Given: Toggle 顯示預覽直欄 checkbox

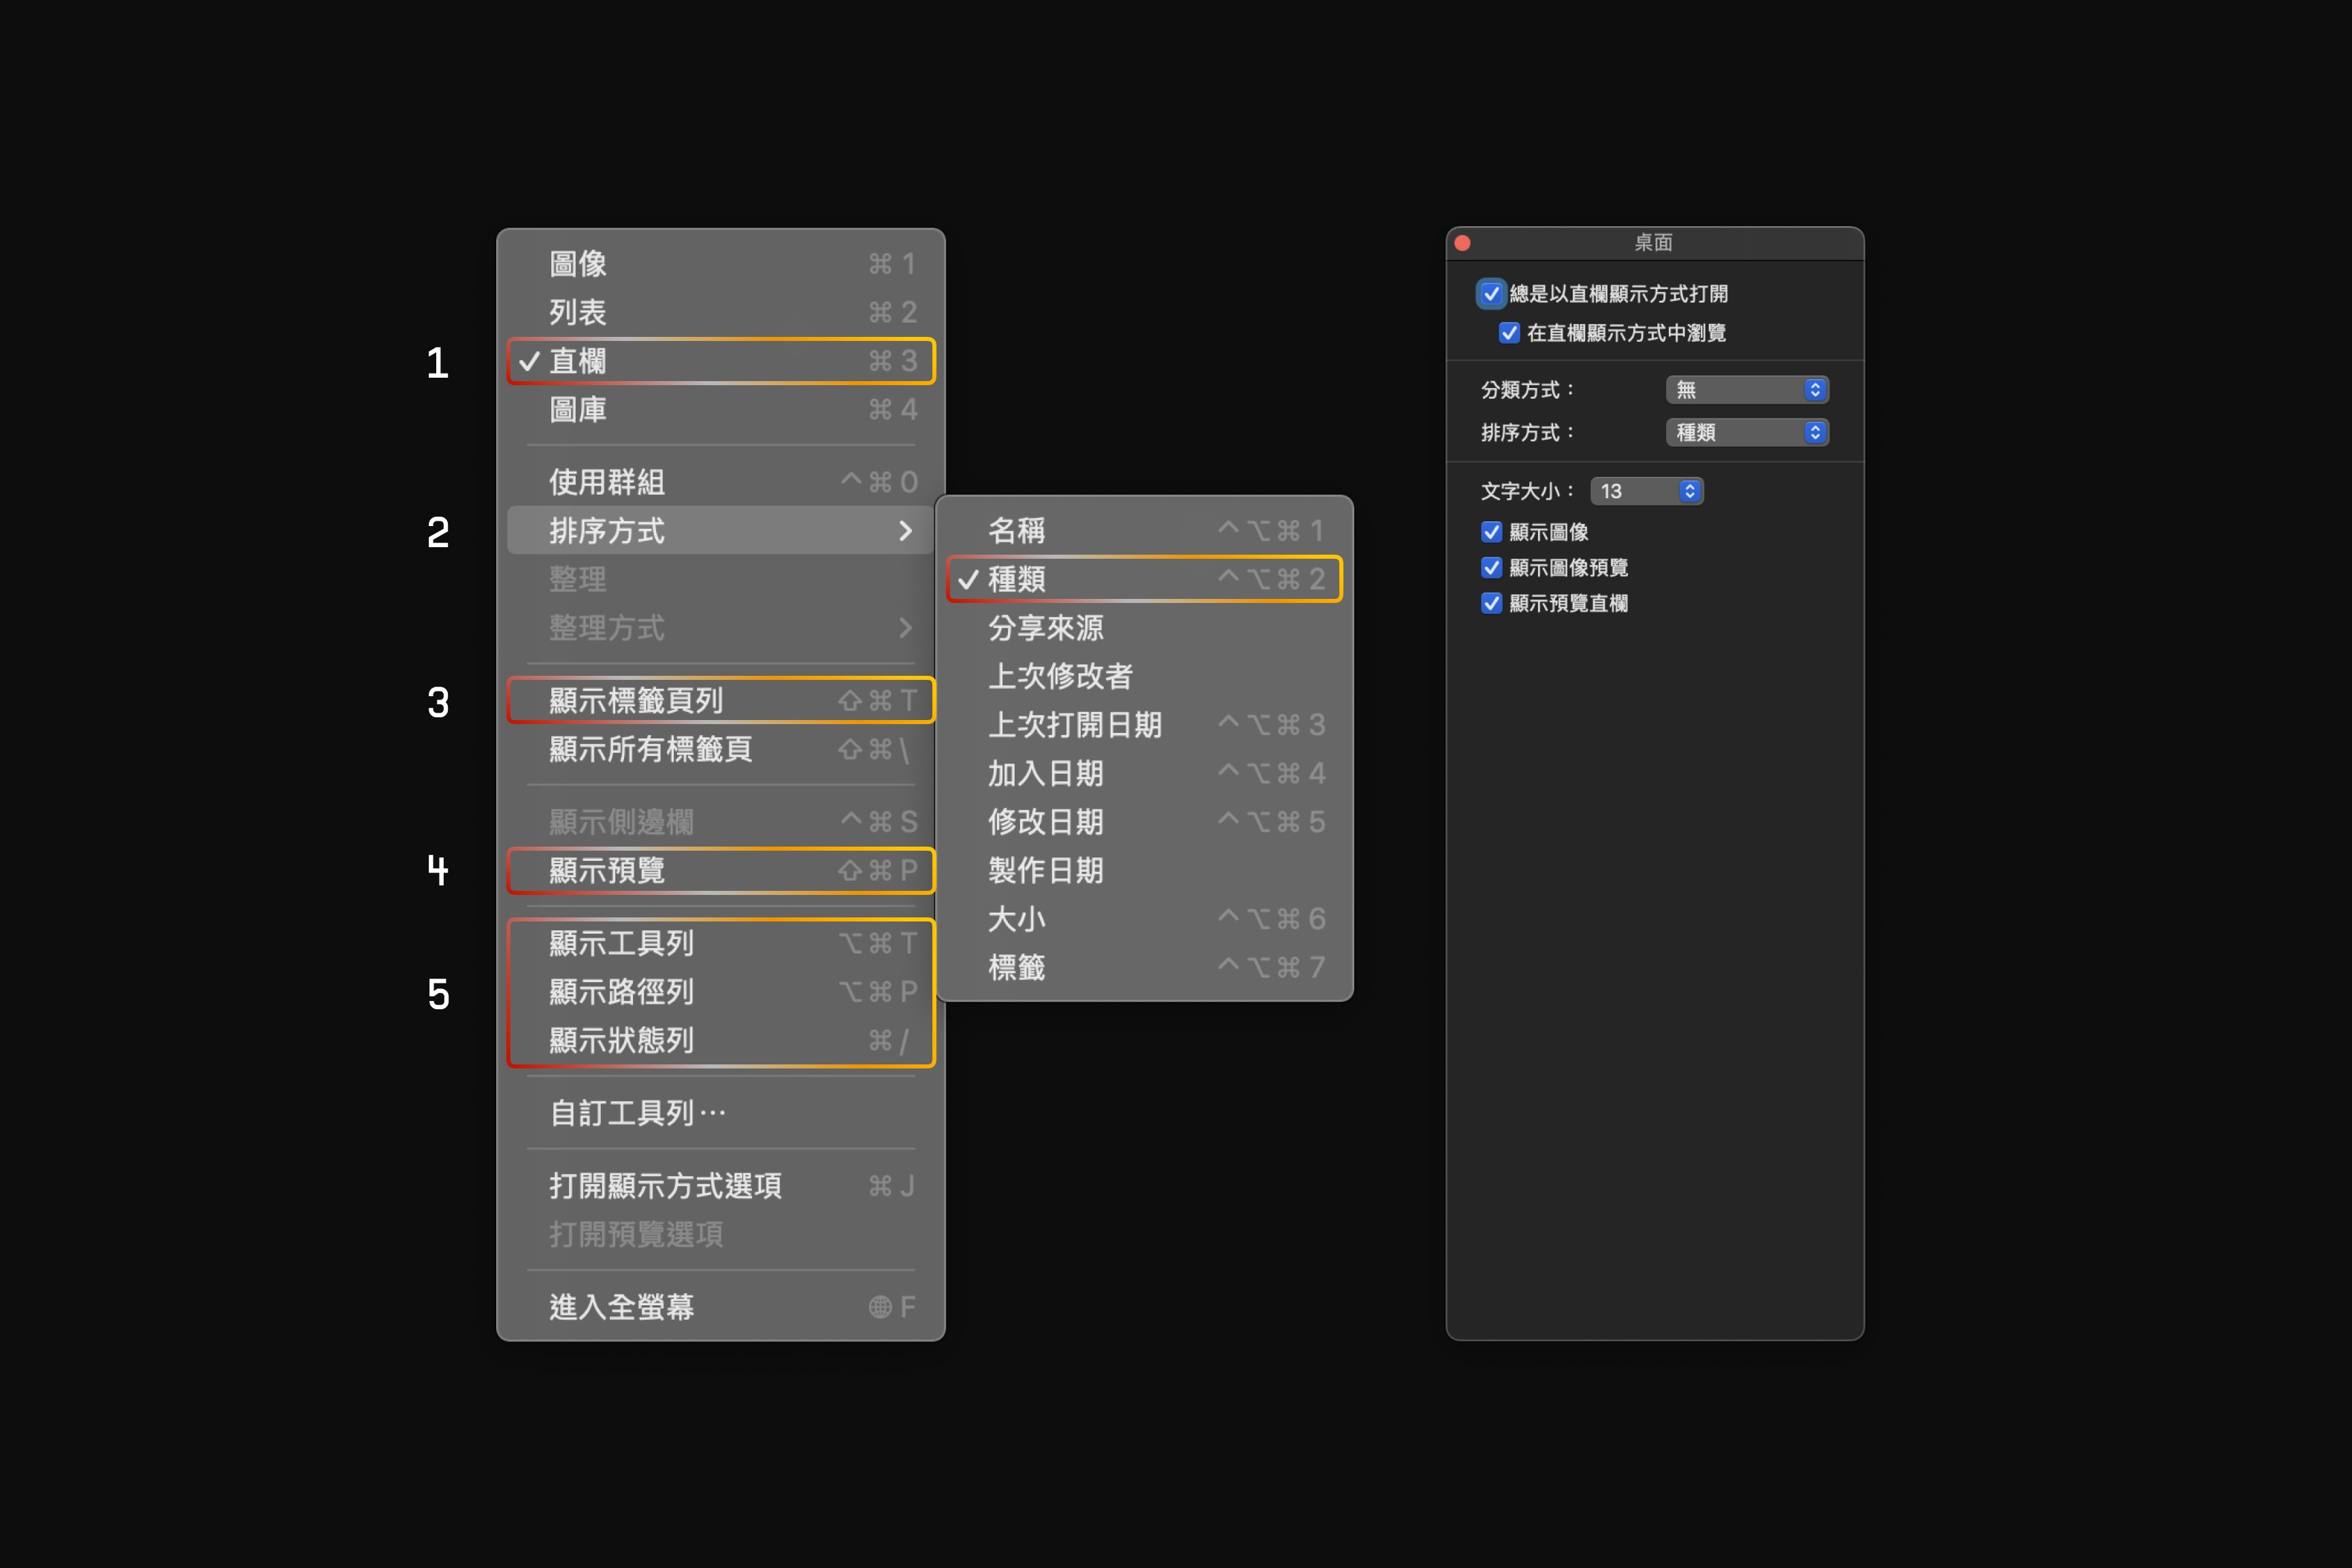Looking at the screenshot, I should [x=1491, y=603].
